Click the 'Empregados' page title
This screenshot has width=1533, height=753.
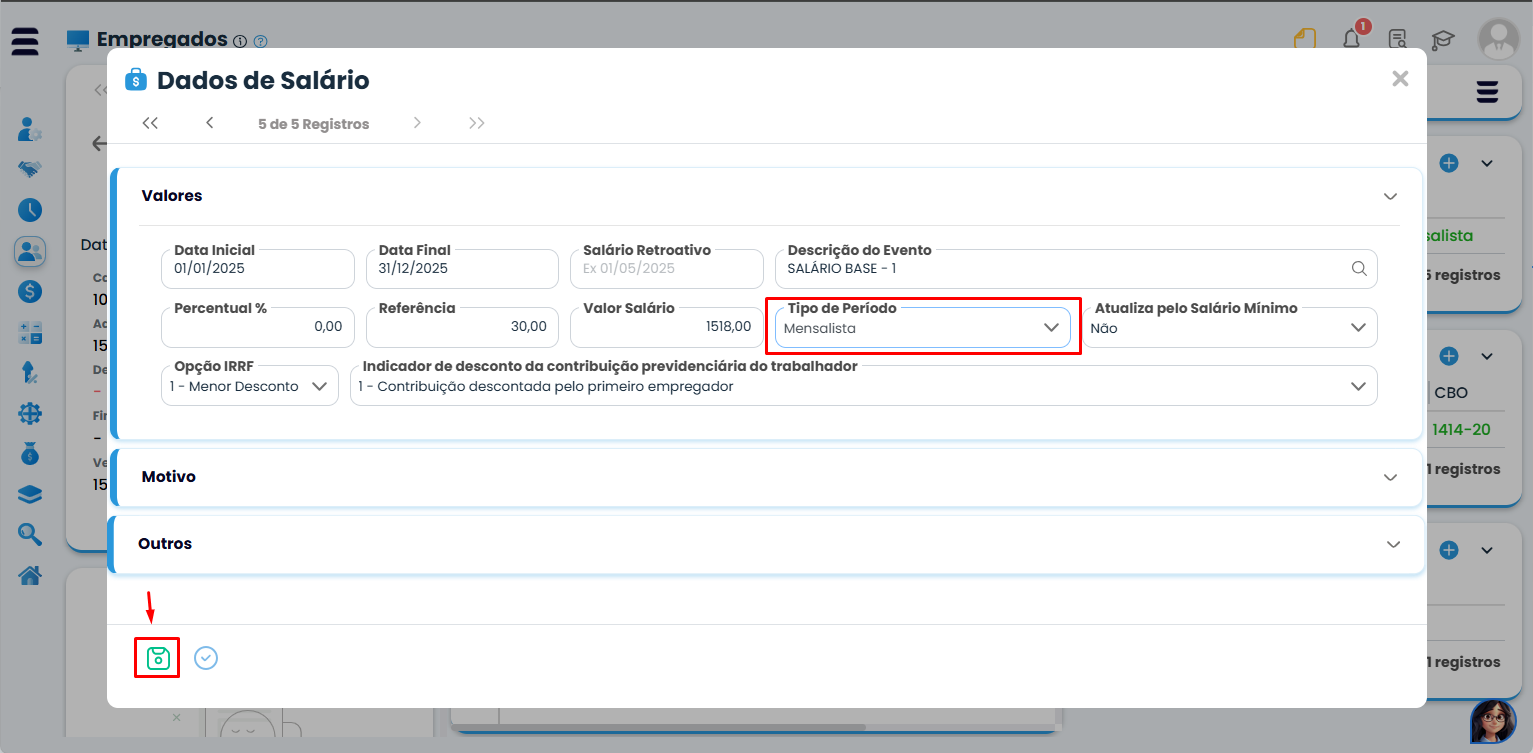162,39
